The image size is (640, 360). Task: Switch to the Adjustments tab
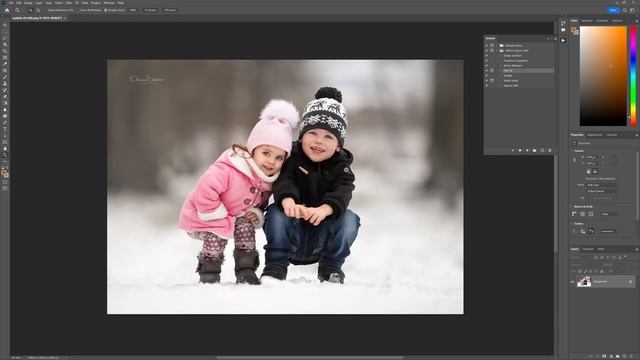[x=595, y=135]
